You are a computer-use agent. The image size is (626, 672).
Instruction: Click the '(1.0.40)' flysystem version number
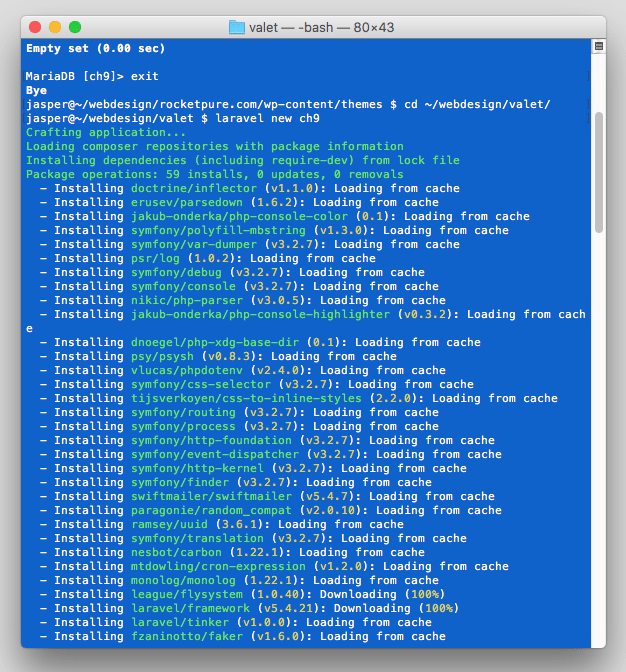281,594
